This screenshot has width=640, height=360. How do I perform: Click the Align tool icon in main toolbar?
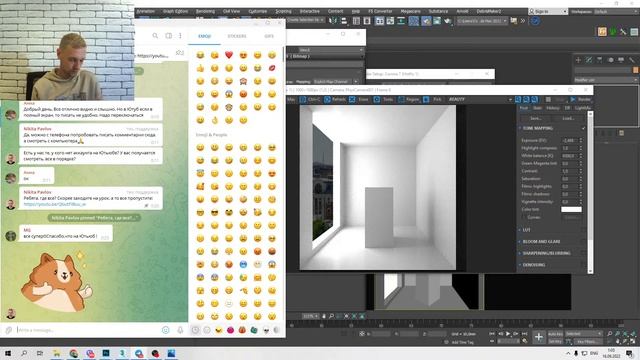point(344,20)
